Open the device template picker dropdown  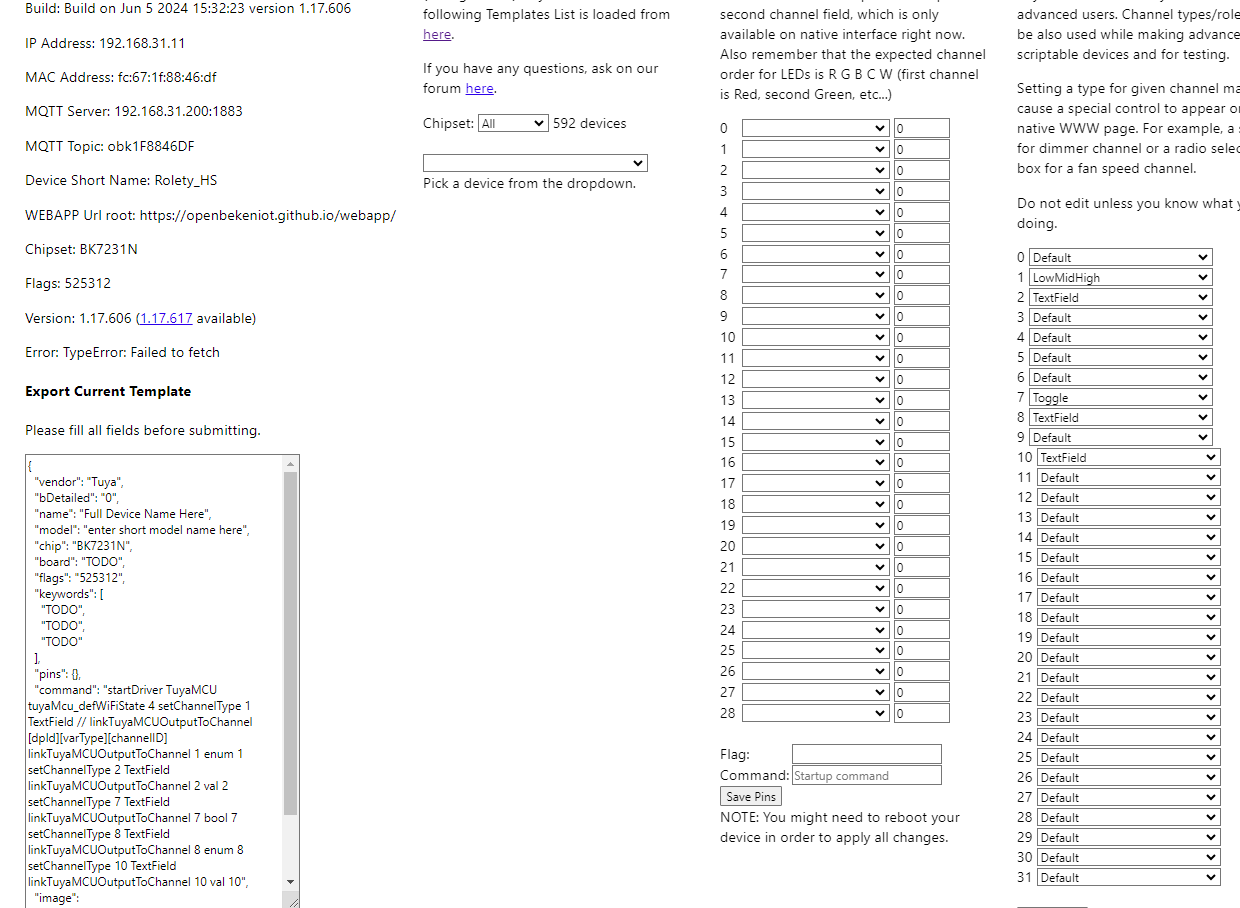[535, 163]
